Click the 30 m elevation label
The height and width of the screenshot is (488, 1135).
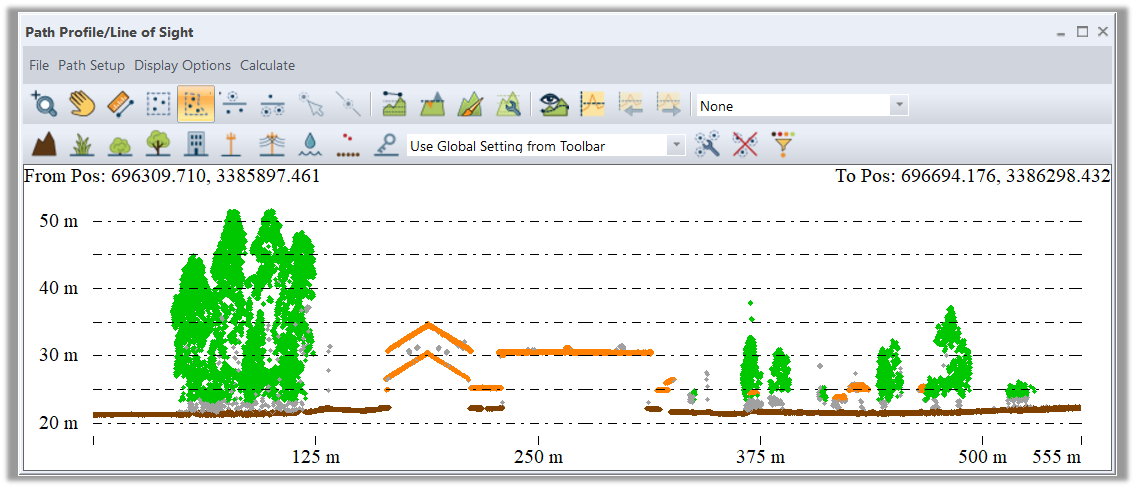(x=58, y=356)
